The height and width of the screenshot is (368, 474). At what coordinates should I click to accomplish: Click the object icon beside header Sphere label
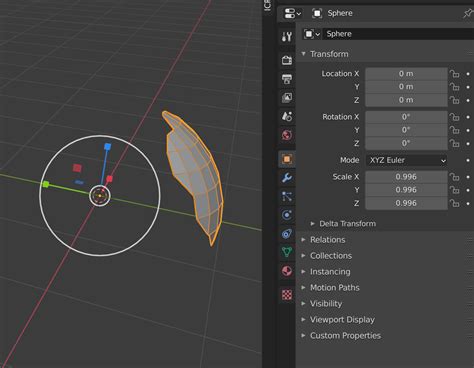[317, 13]
